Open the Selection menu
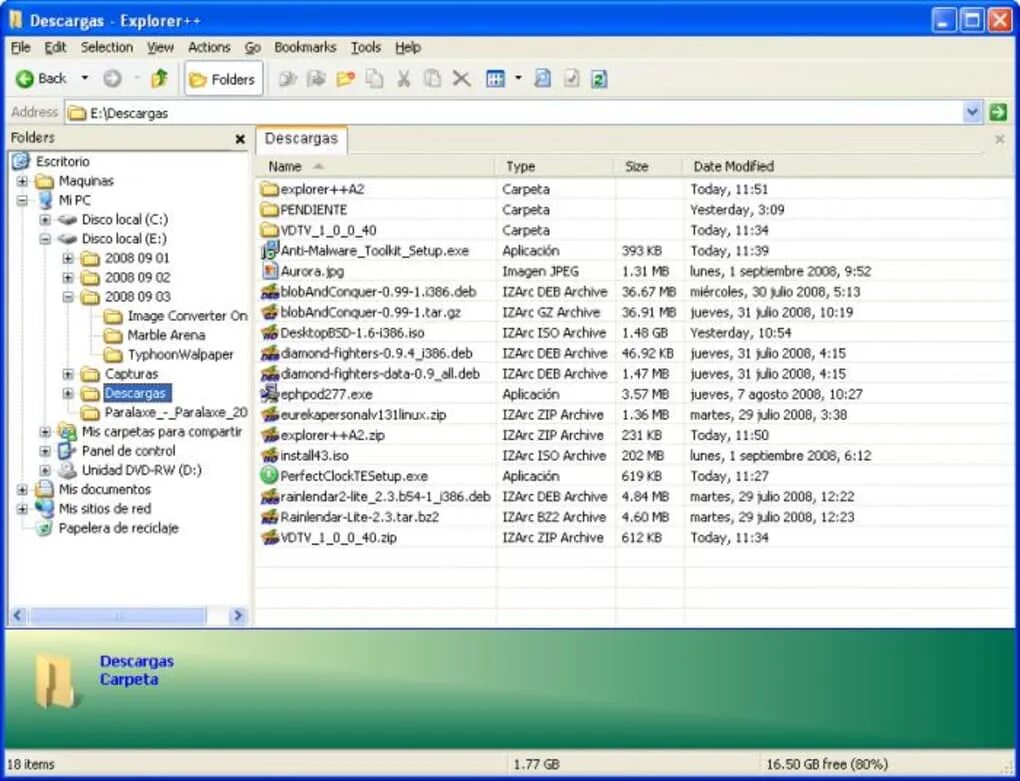 pyautogui.click(x=107, y=47)
